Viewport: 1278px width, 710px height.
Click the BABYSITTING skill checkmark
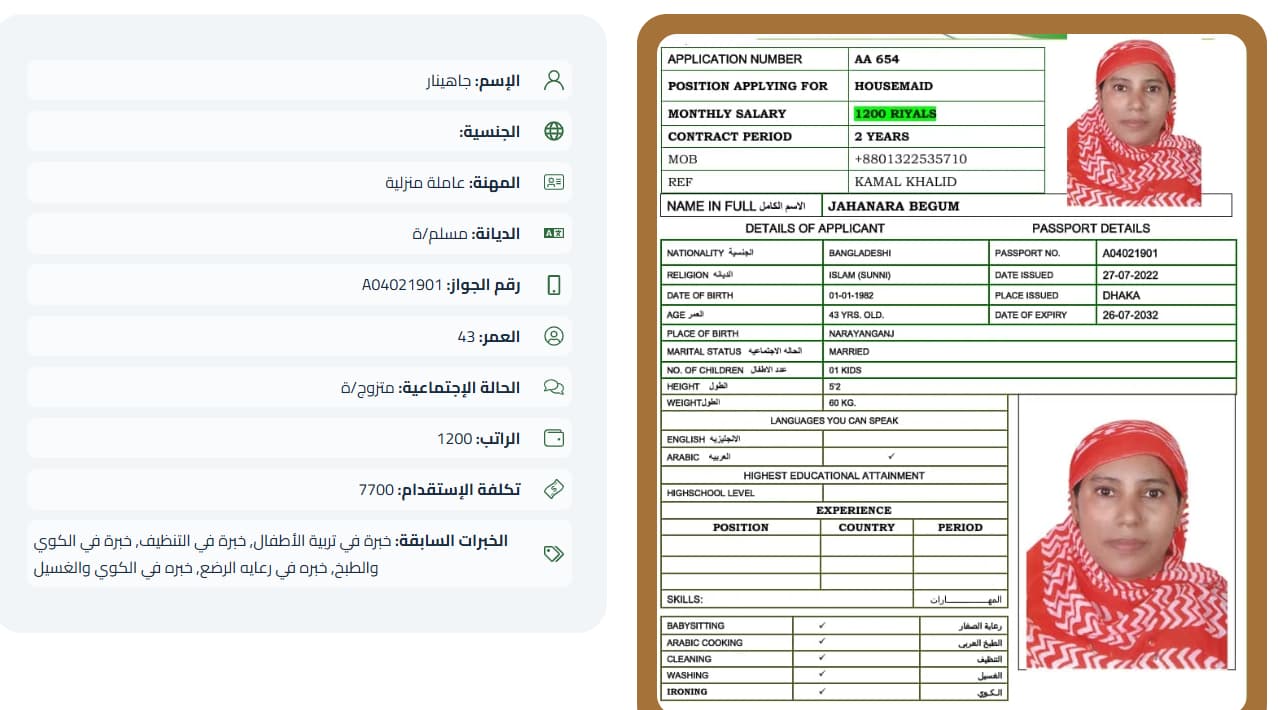point(822,625)
